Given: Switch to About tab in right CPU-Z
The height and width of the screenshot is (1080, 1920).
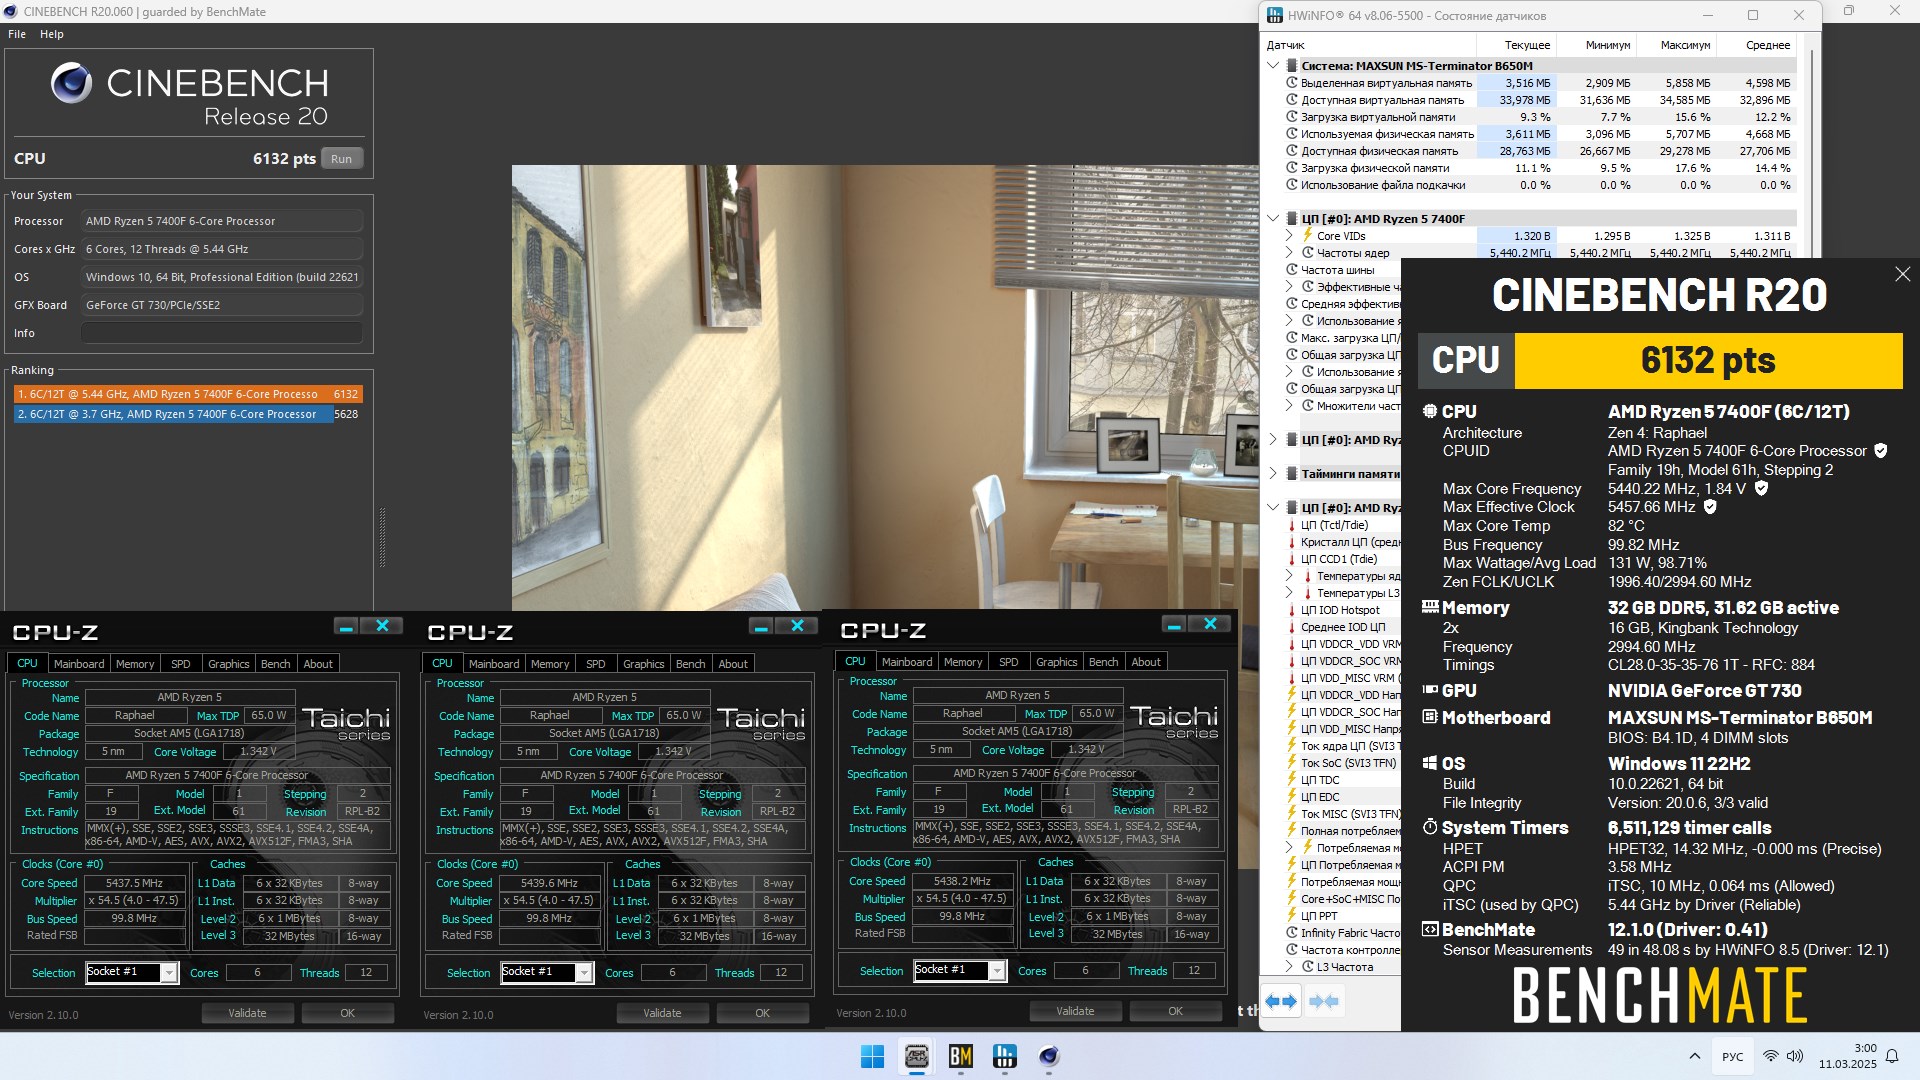Looking at the screenshot, I should 1146,662.
